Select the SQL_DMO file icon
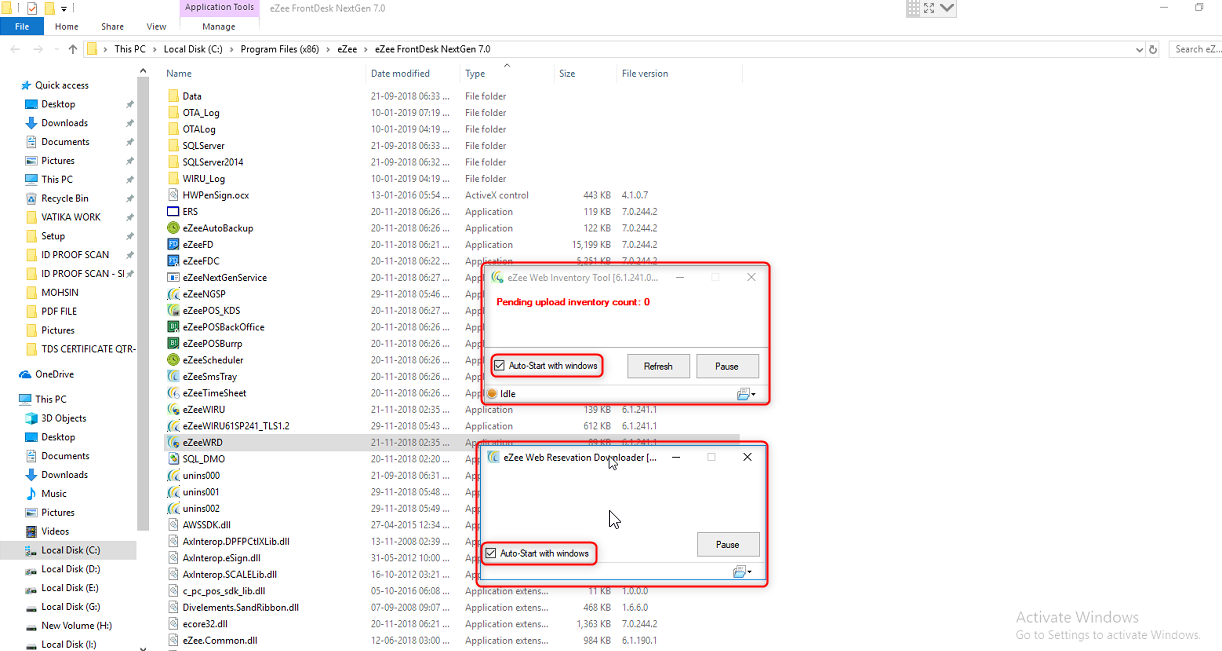The height and width of the screenshot is (651, 1222). (x=173, y=459)
